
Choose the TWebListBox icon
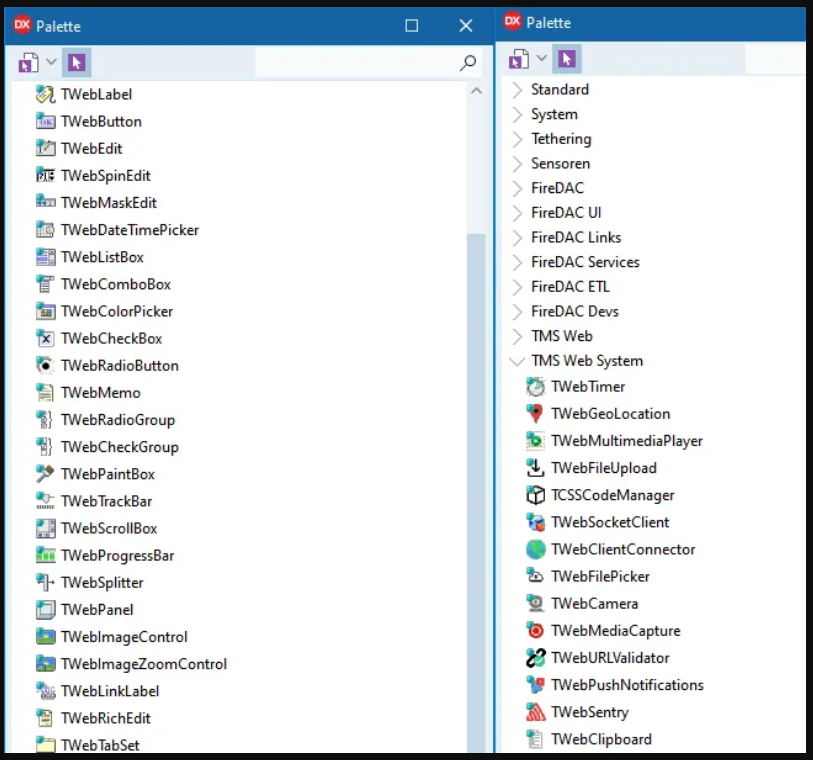click(45, 257)
